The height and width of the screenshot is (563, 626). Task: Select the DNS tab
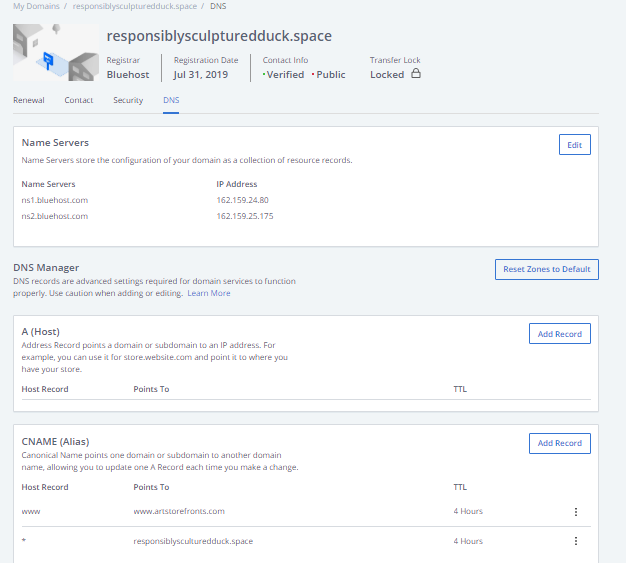click(171, 100)
